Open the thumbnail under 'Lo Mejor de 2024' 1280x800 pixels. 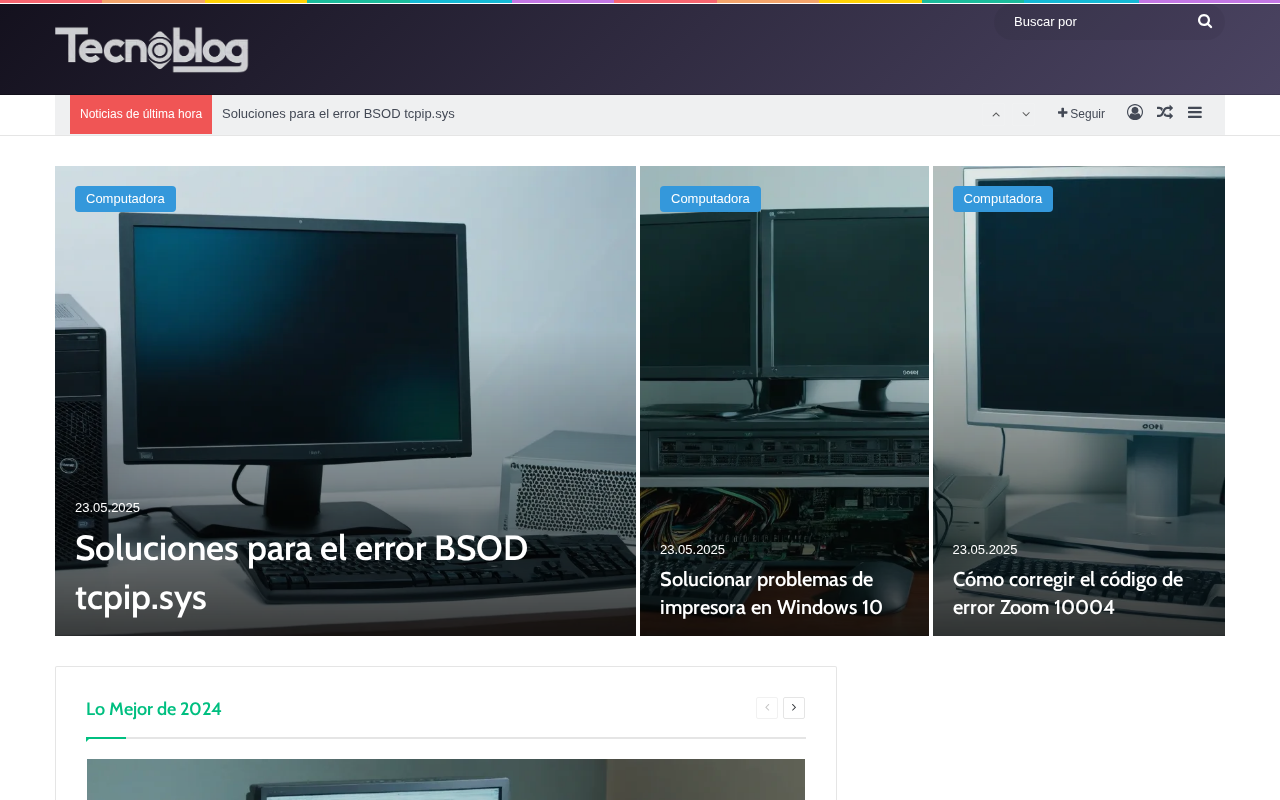click(x=446, y=779)
